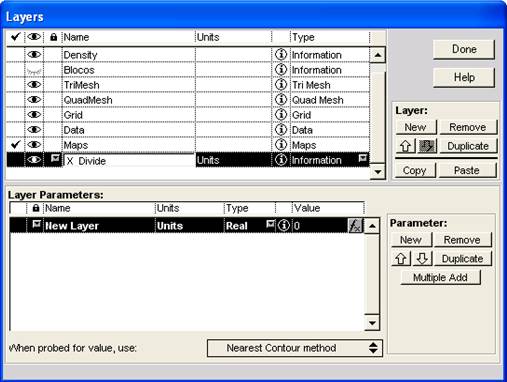Select the QuadMesh layer name
Viewport: 507px width, 382px height.
(88, 100)
